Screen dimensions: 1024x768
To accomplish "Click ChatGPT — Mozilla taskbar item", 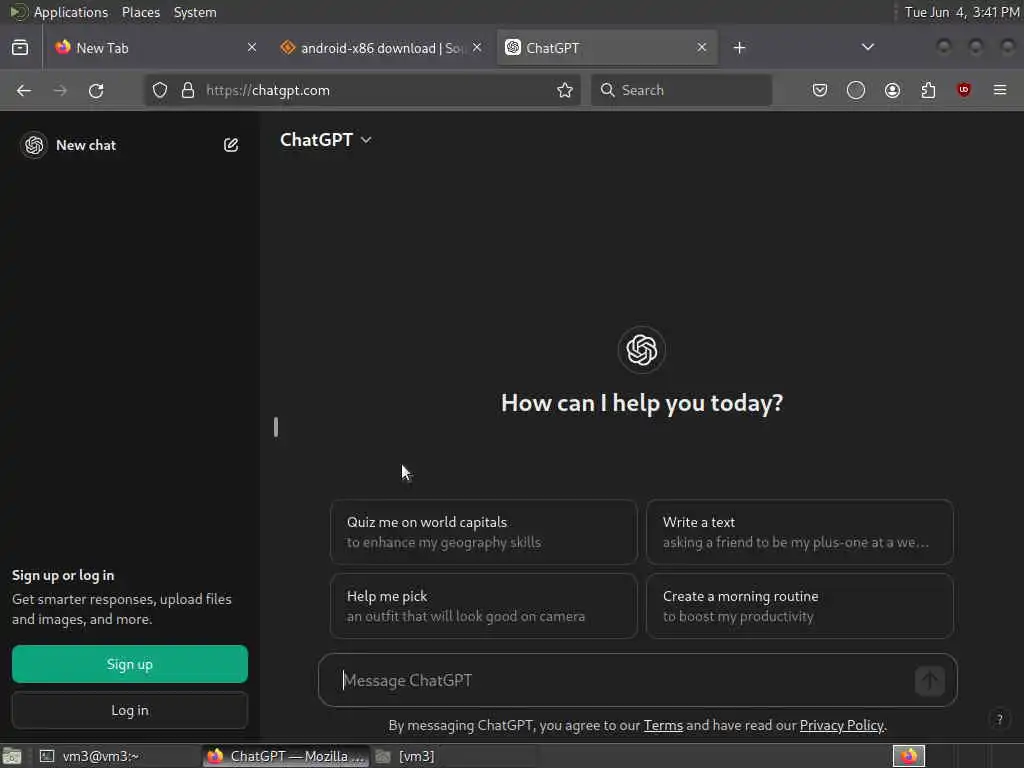I will [286, 756].
